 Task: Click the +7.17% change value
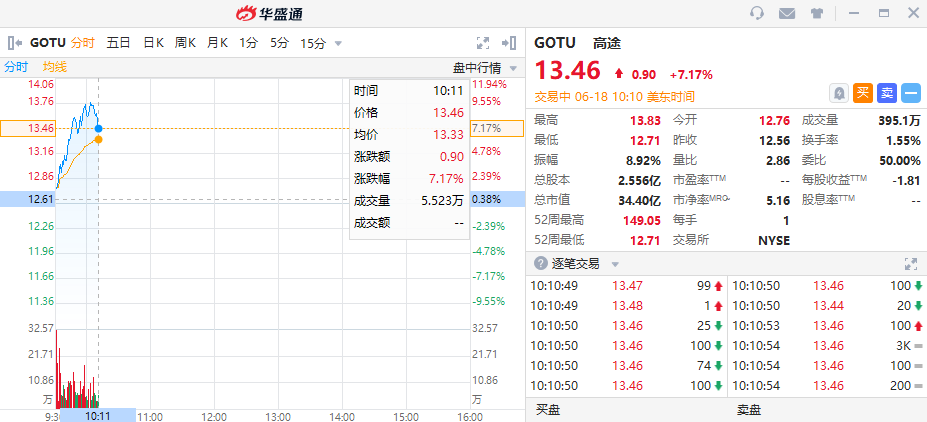(691, 74)
